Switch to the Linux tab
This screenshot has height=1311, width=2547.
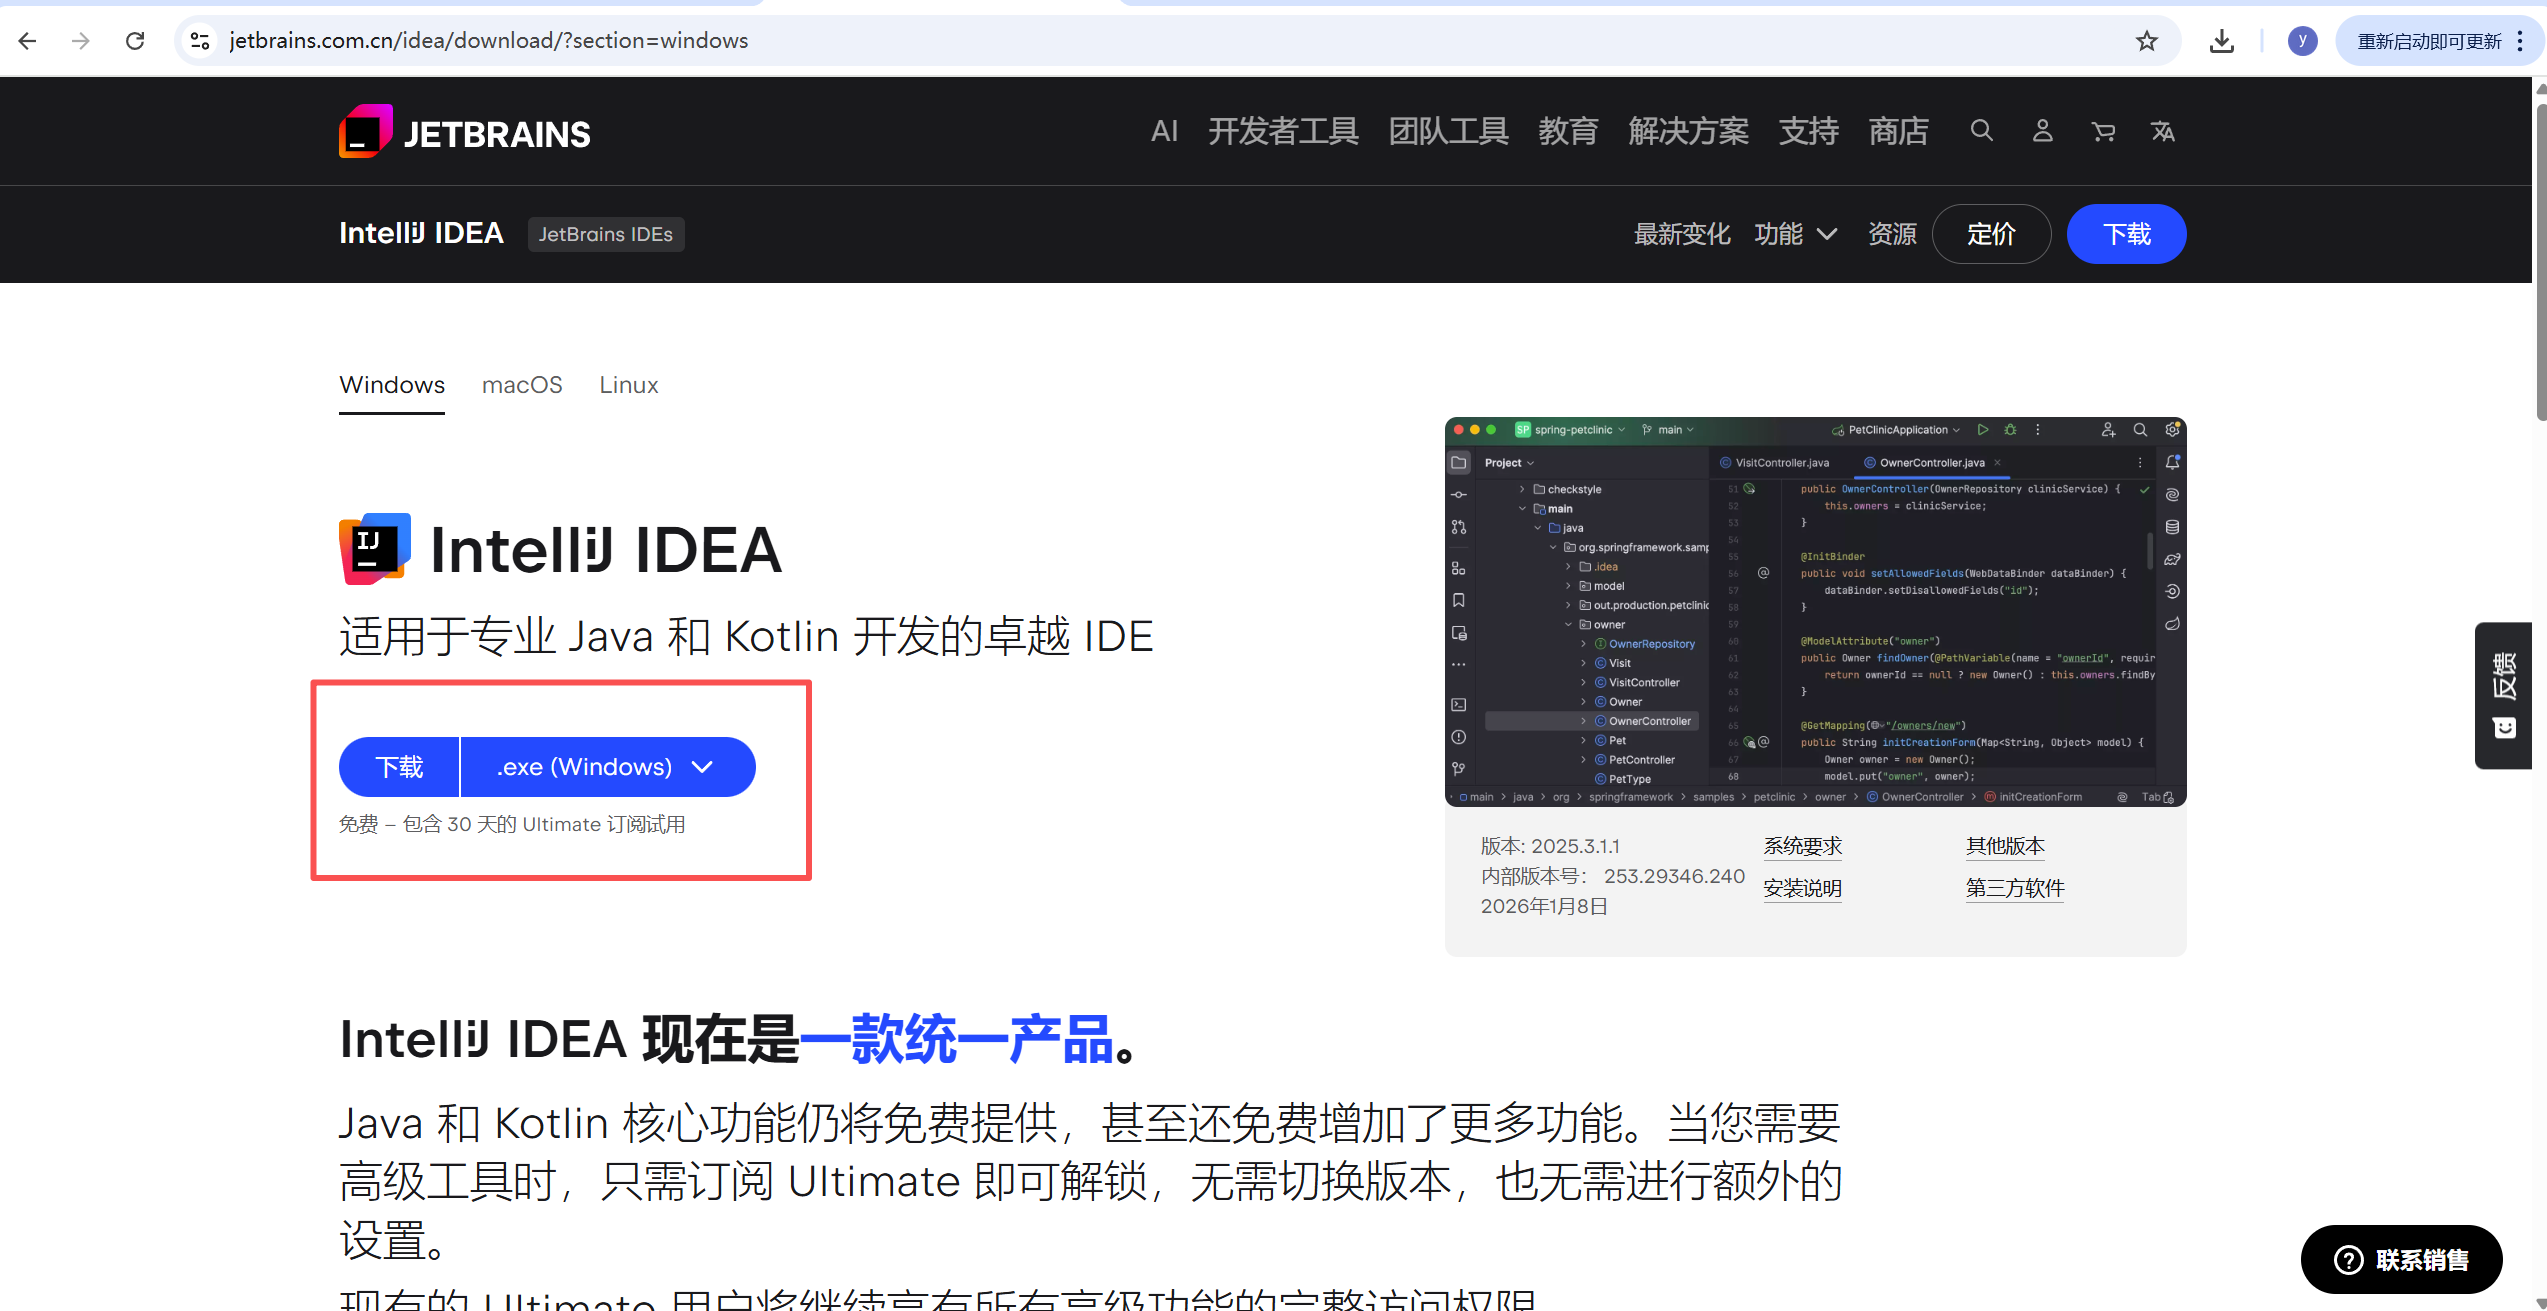[629, 385]
